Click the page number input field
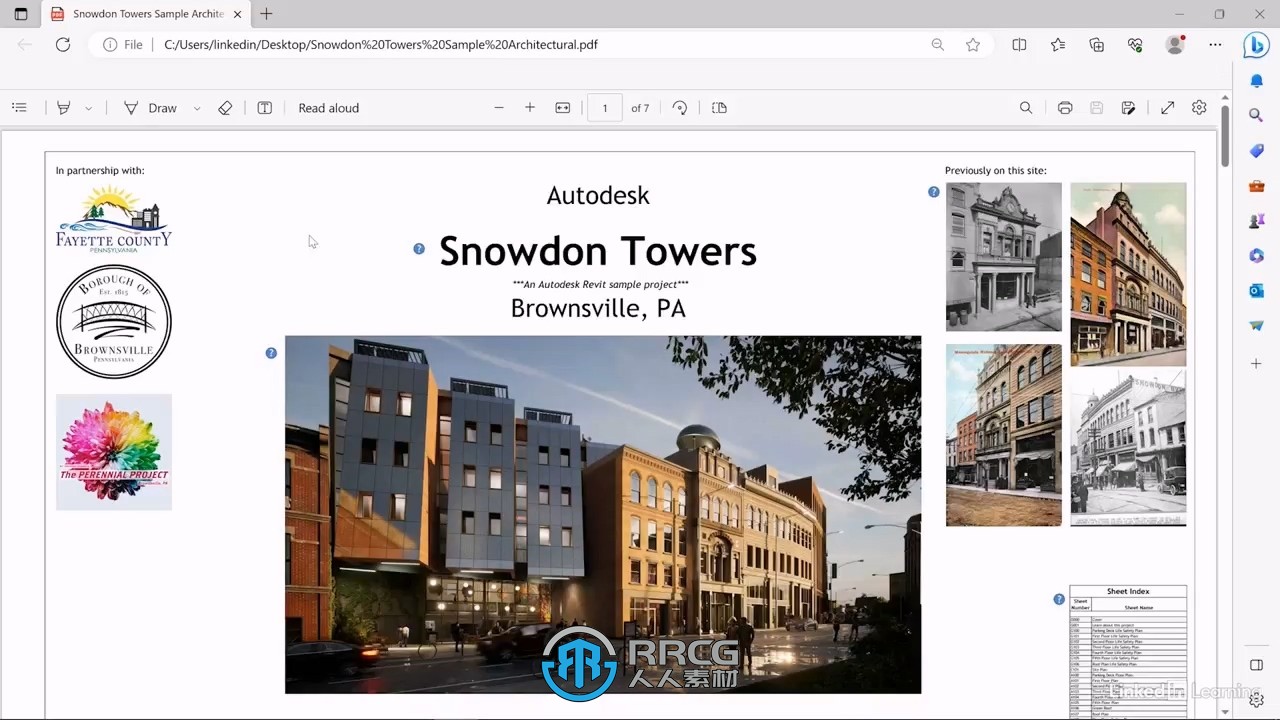This screenshot has width=1280, height=720. [605, 108]
